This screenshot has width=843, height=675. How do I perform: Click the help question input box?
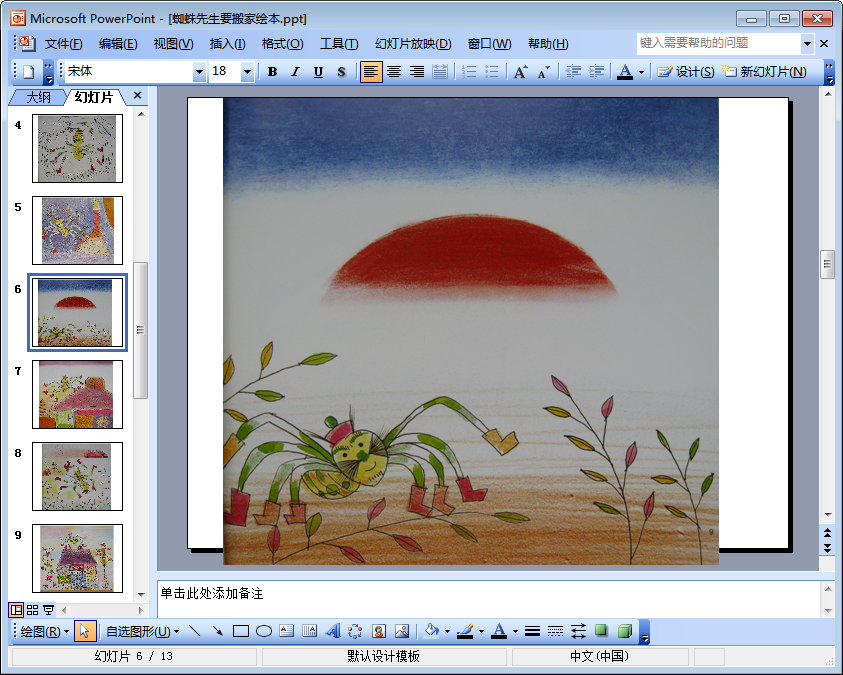click(719, 44)
